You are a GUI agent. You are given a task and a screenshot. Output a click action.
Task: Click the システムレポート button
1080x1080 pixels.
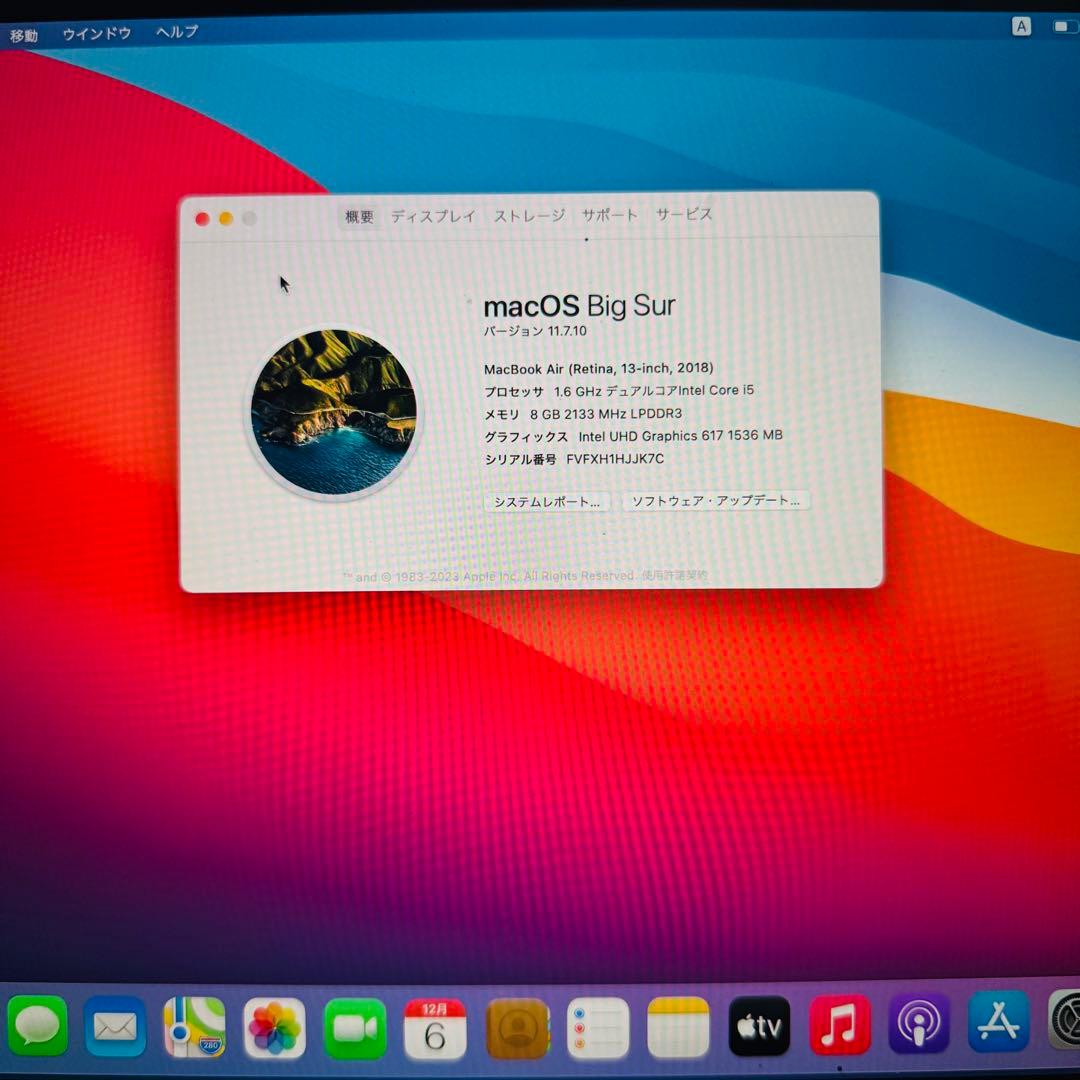pyautogui.click(x=546, y=502)
